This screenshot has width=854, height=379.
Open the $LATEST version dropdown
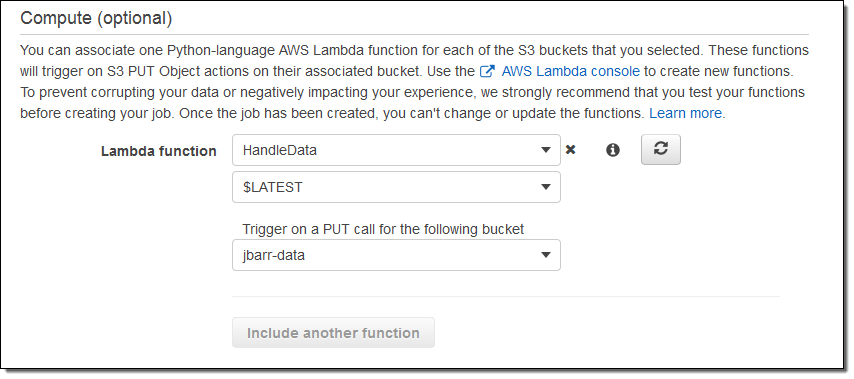click(x=396, y=187)
